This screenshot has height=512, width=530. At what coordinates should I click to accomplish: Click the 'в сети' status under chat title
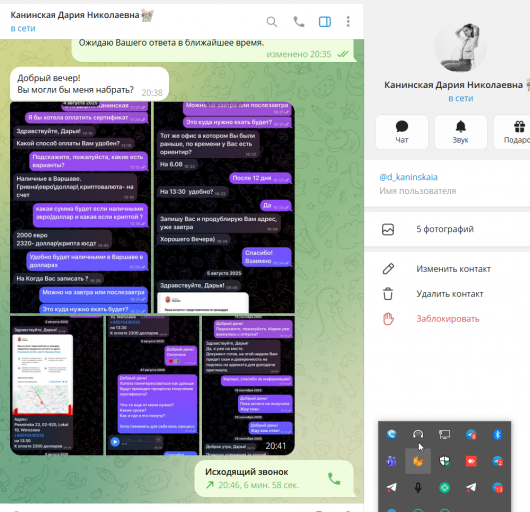[x=23, y=28]
